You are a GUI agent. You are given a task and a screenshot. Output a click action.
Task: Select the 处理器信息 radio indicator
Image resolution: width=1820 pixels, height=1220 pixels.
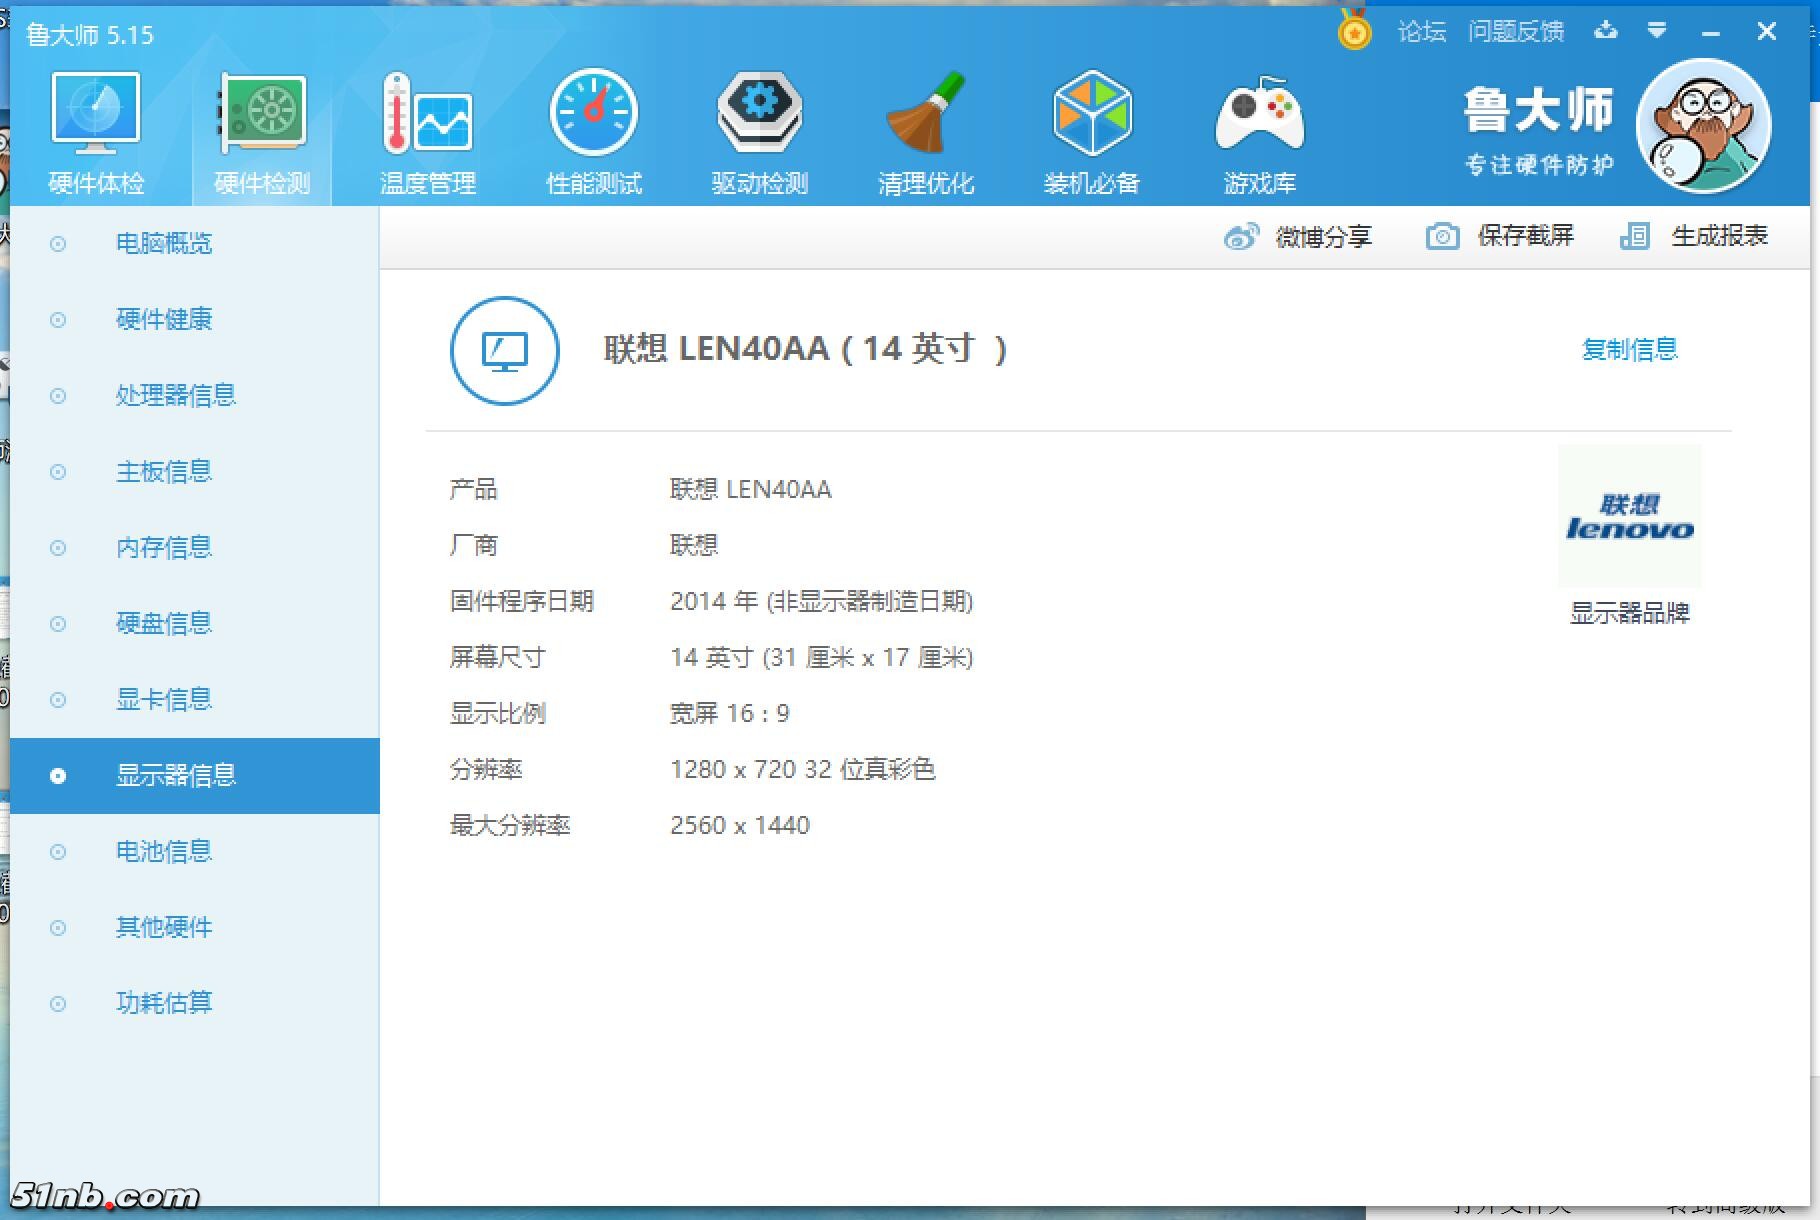[57, 396]
